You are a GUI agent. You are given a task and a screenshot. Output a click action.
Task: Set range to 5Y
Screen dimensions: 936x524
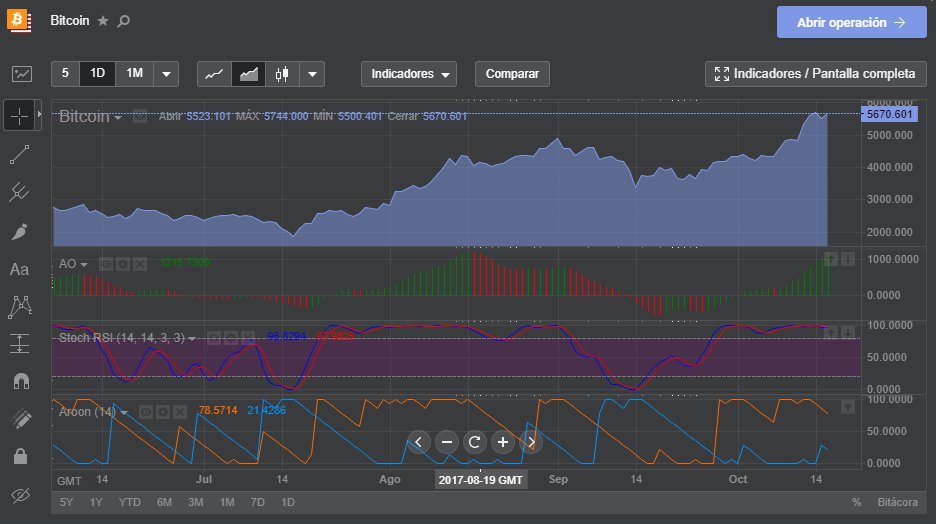click(x=66, y=503)
